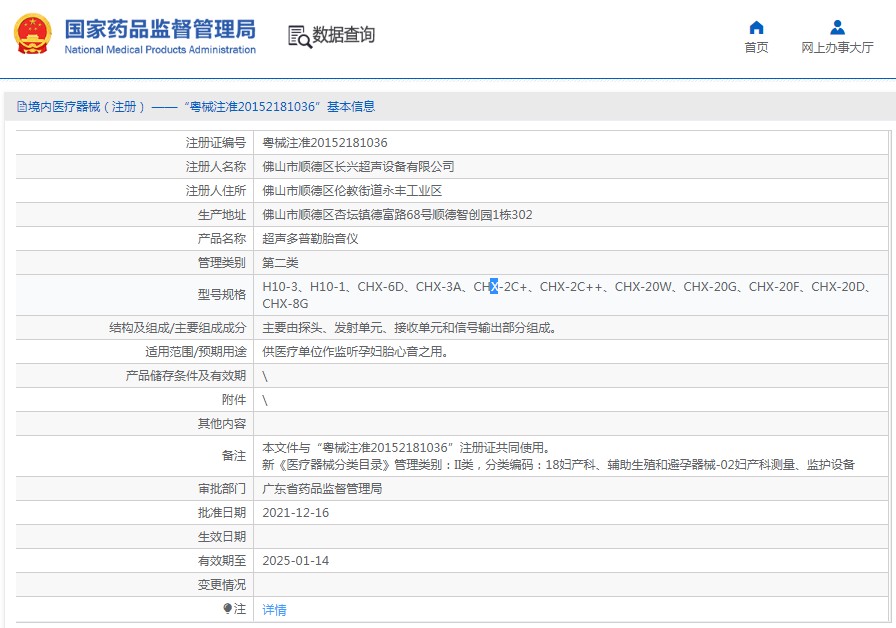The width and height of the screenshot is (896, 628).
Task: Open the 数据查询 search icon
Action: [x=299, y=36]
